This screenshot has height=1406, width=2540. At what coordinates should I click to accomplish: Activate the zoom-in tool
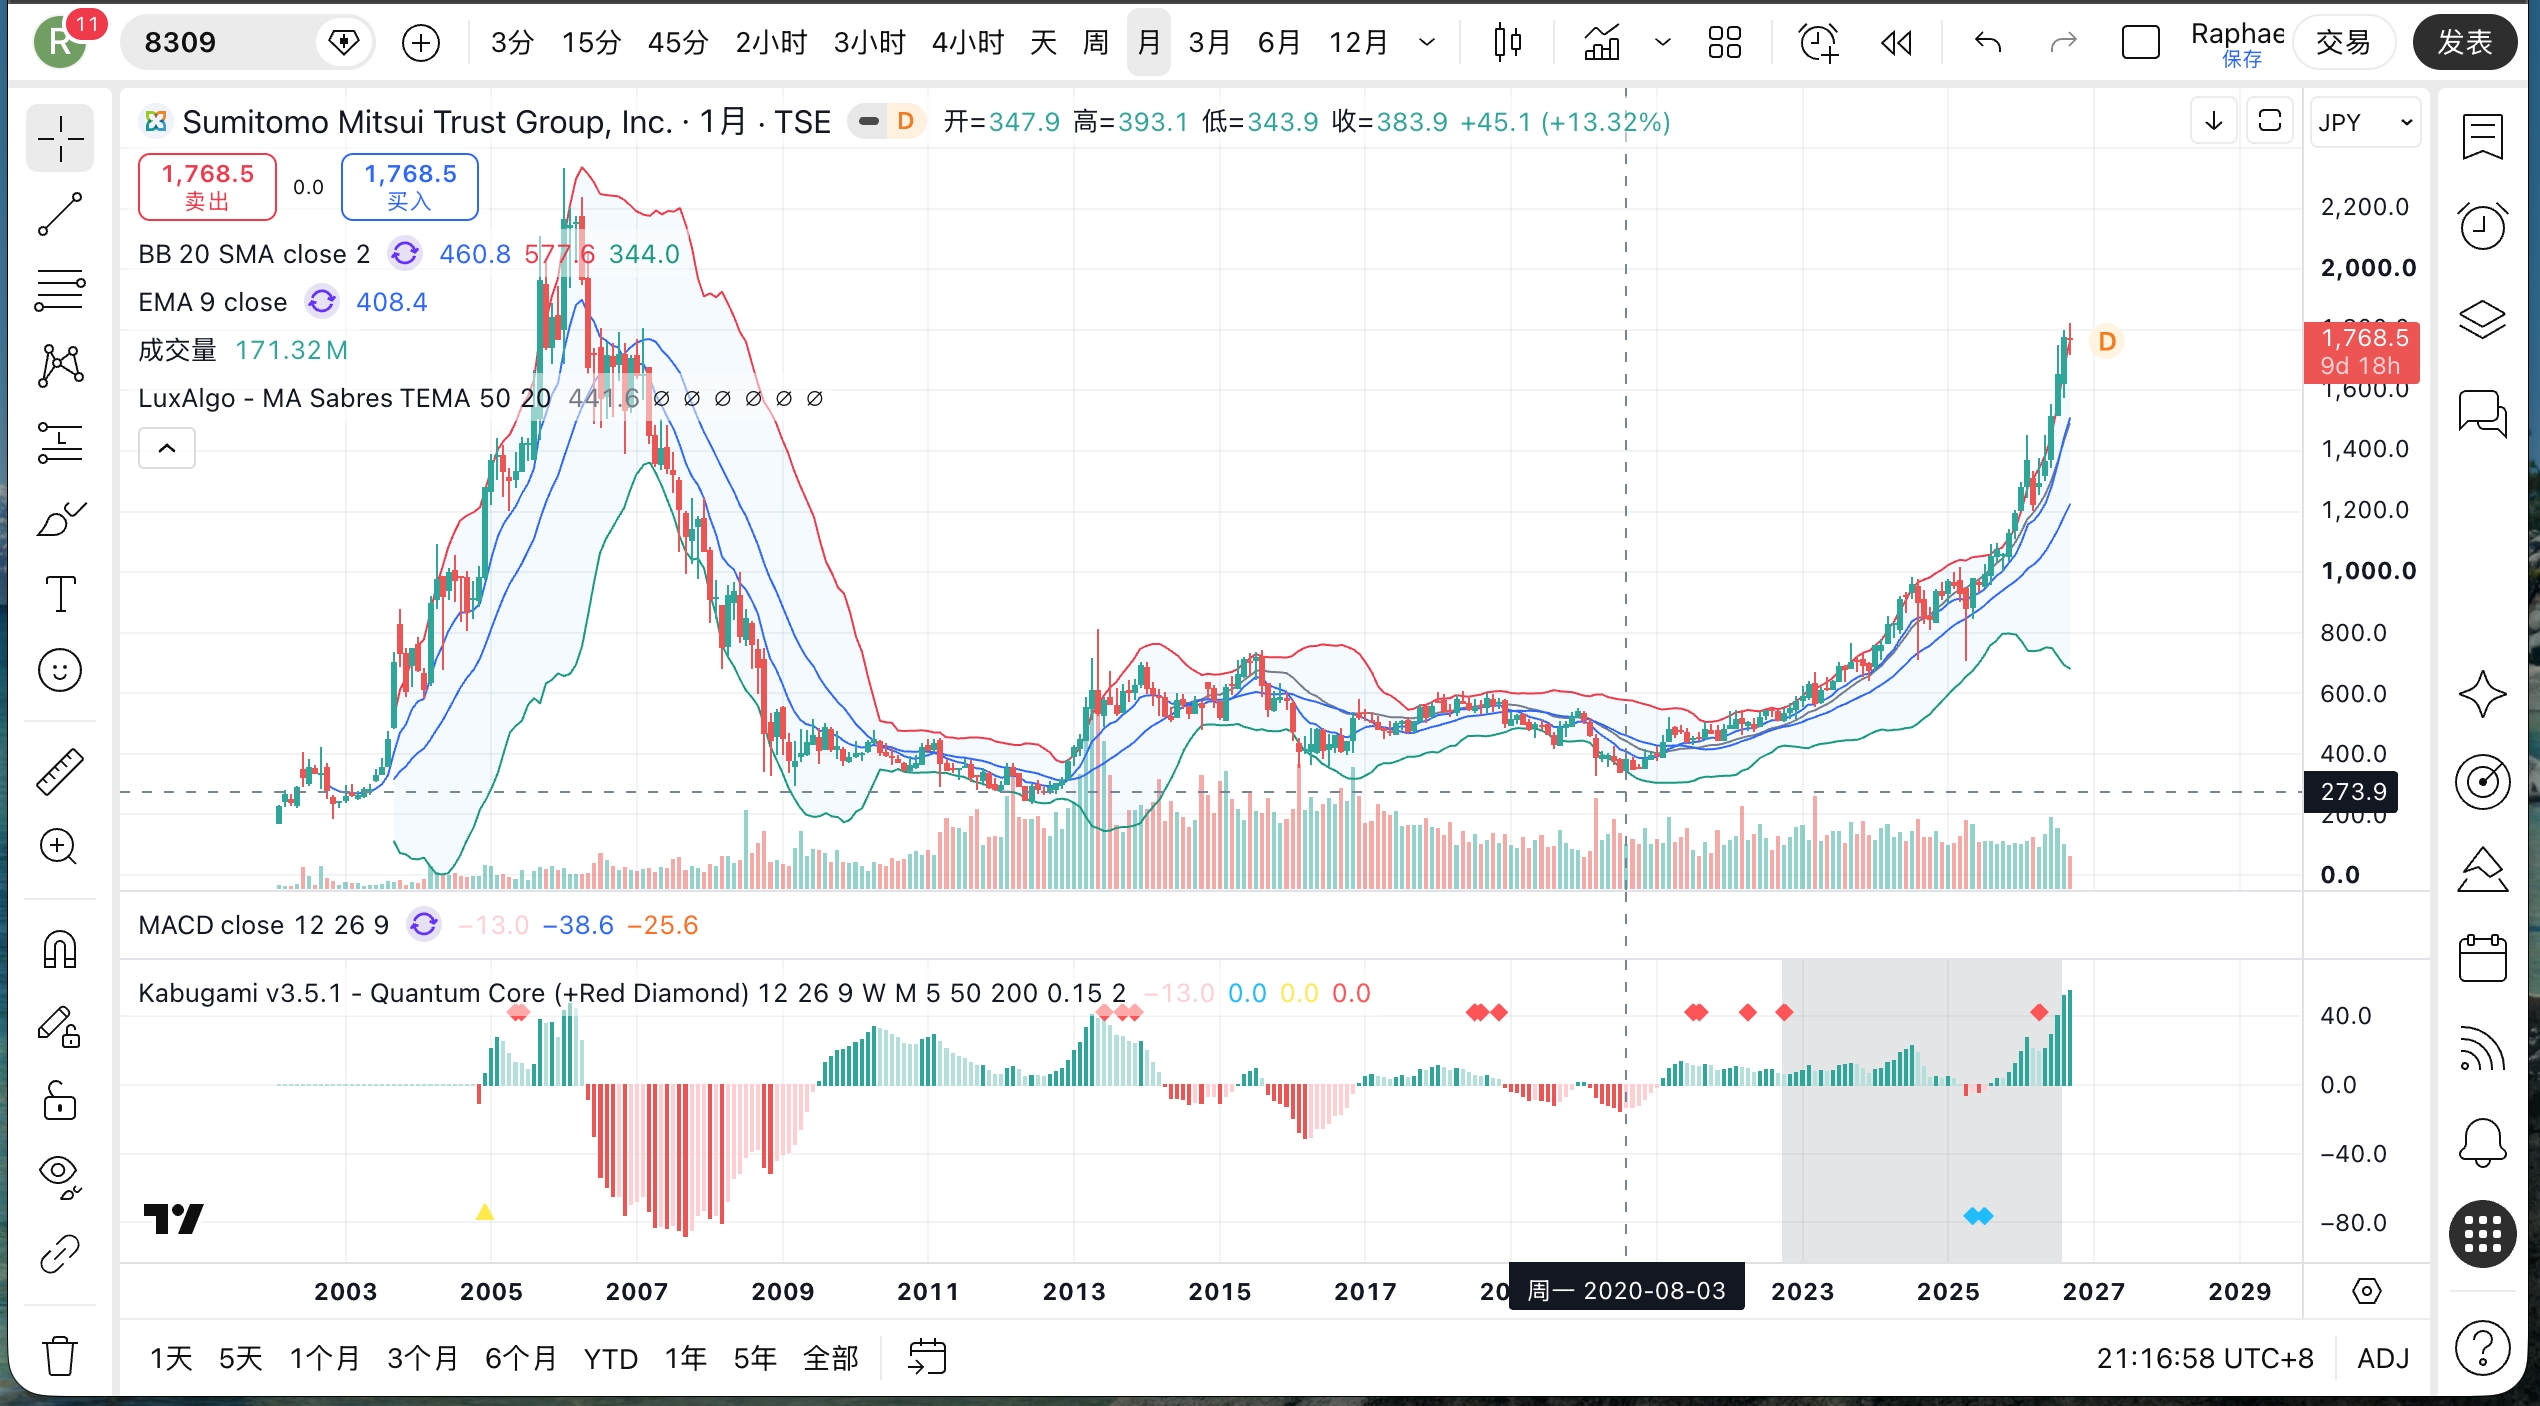(60, 847)
